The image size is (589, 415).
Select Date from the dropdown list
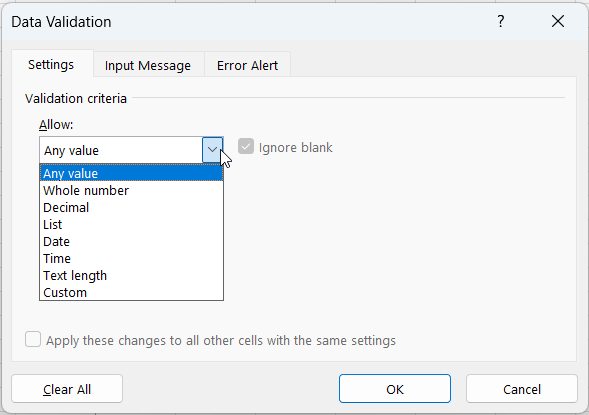[131, 241]
